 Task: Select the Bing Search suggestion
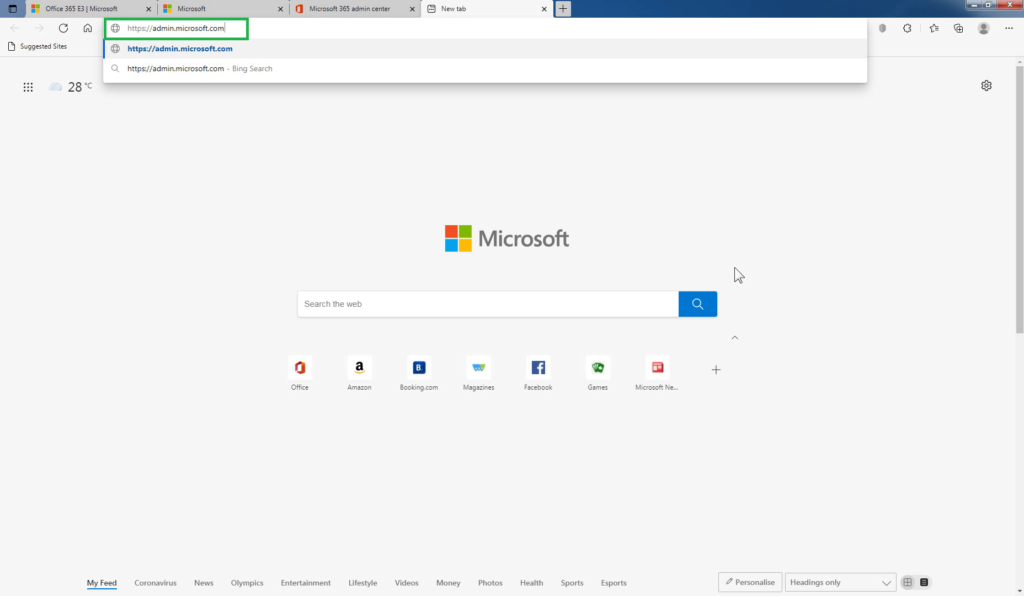(485, 69)
